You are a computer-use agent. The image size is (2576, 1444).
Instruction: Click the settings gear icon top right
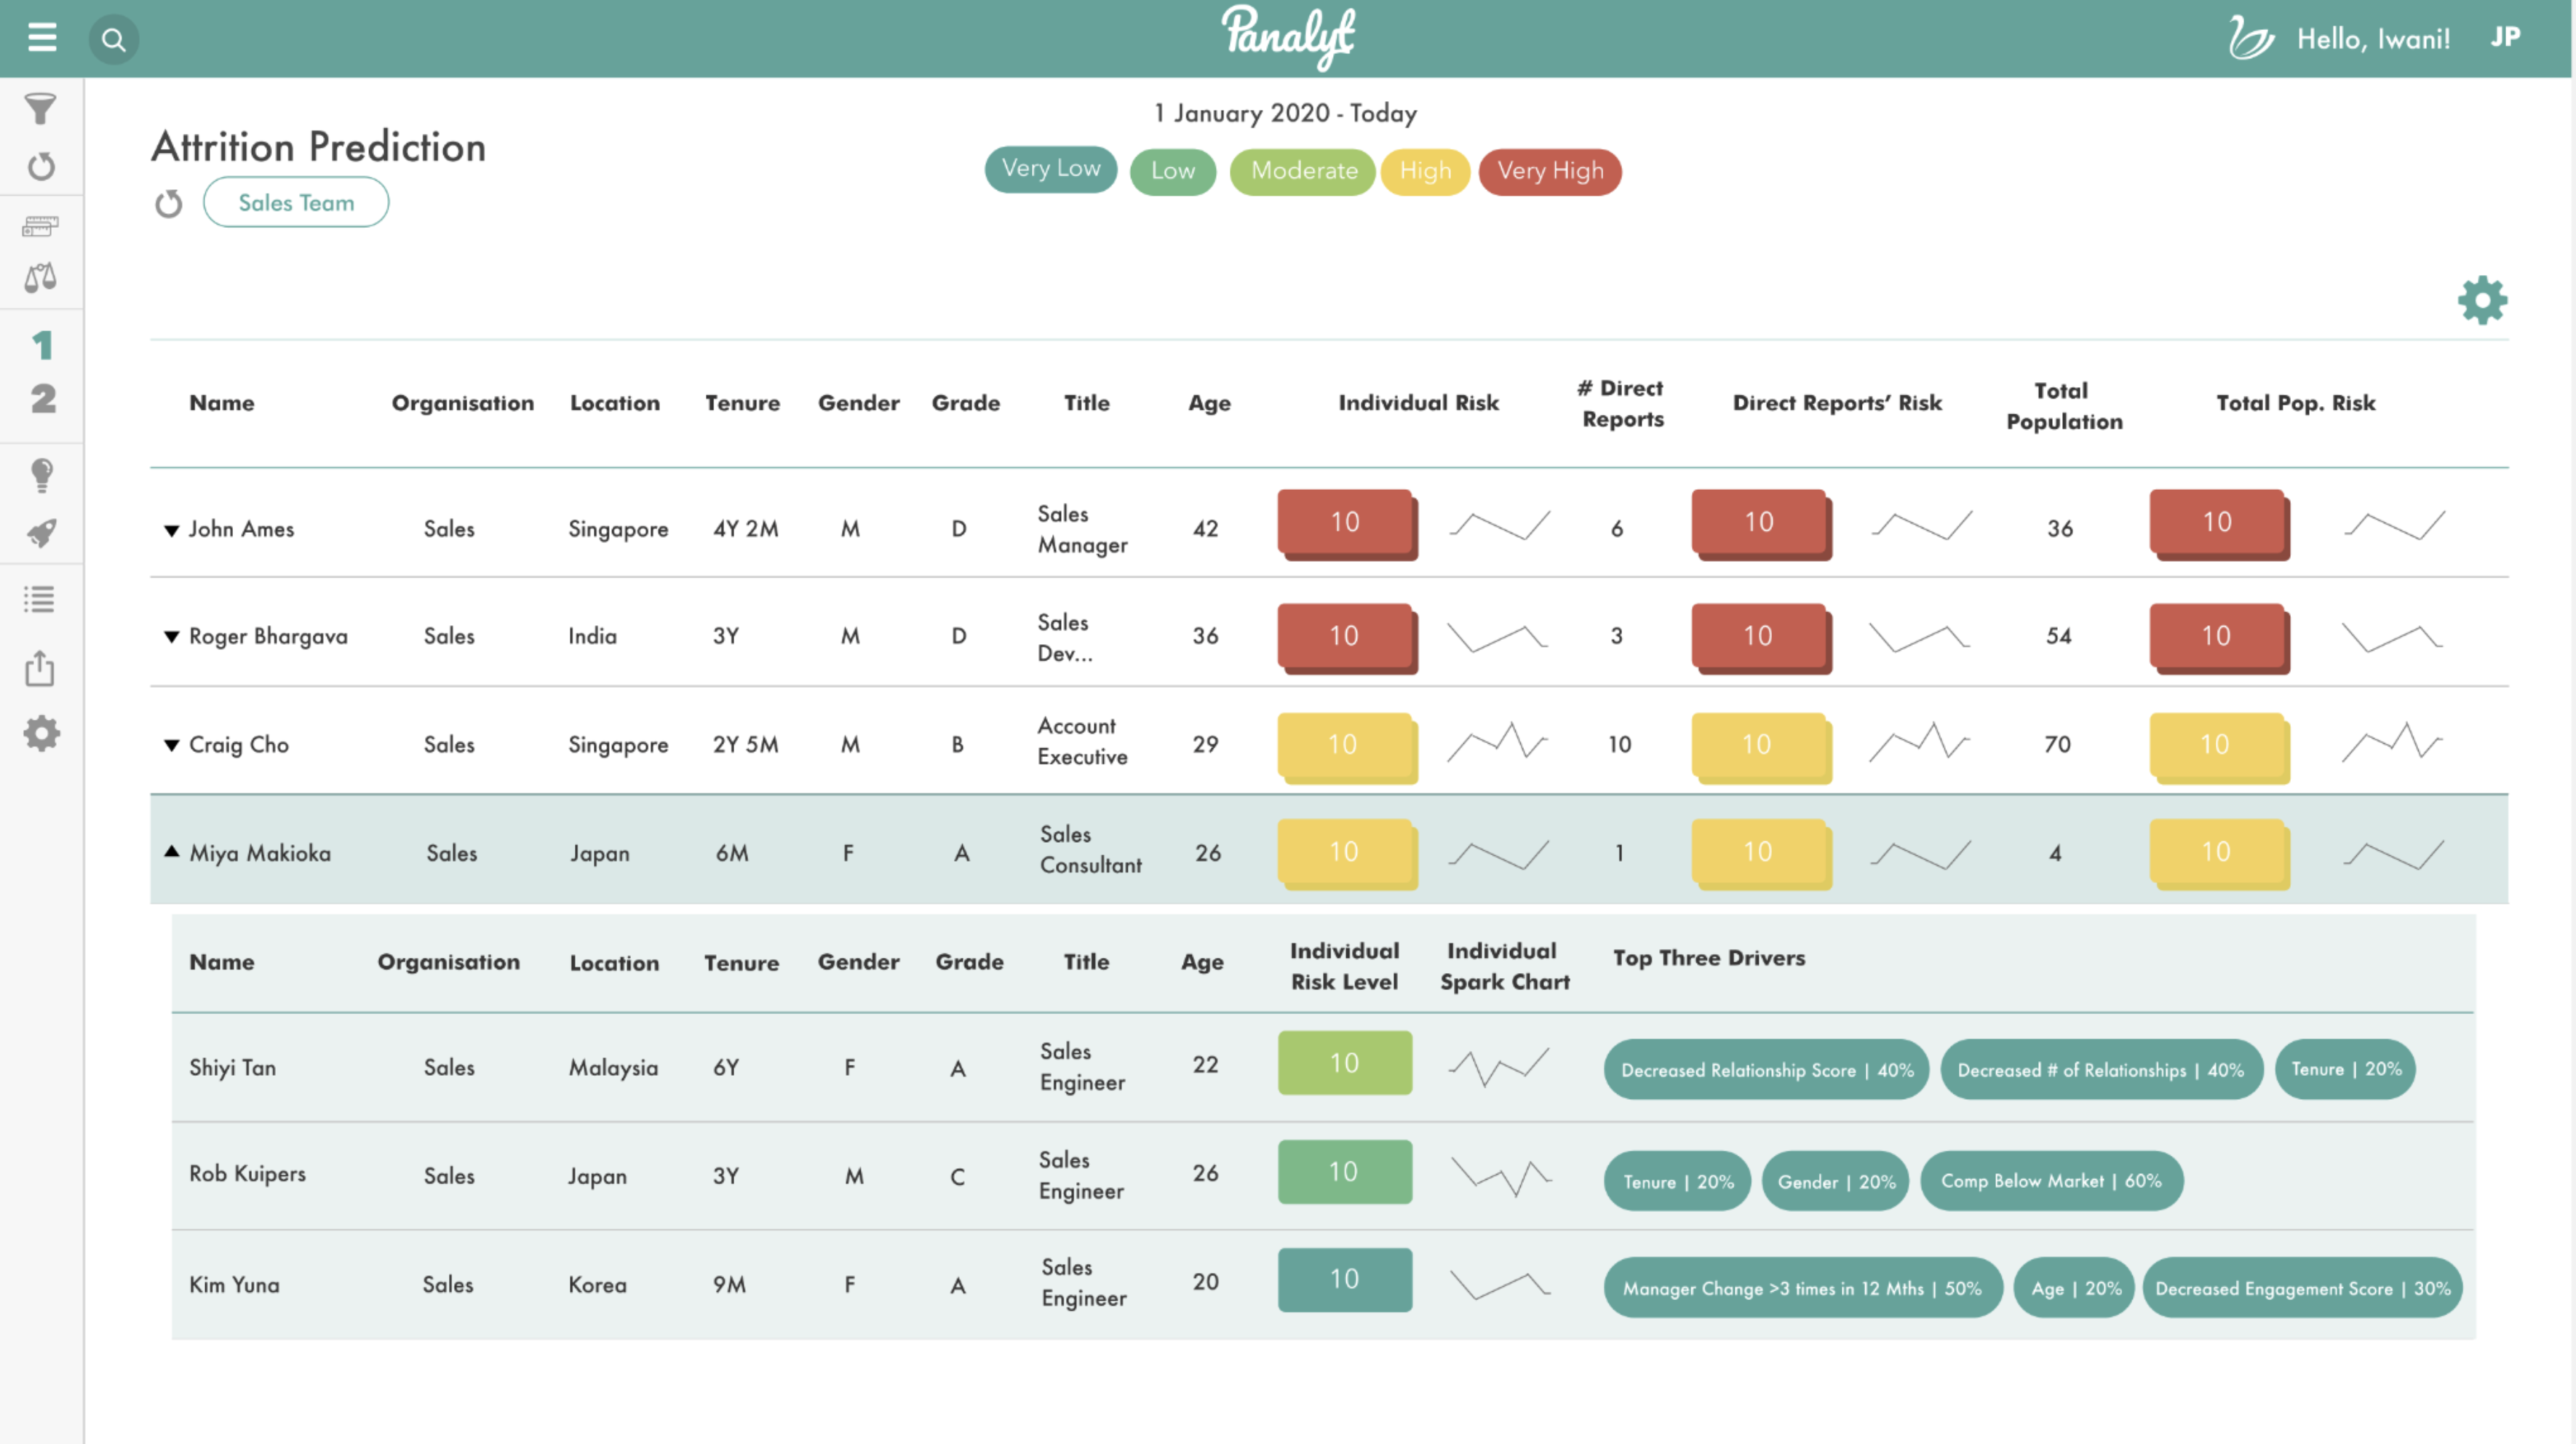[2482, 301]
